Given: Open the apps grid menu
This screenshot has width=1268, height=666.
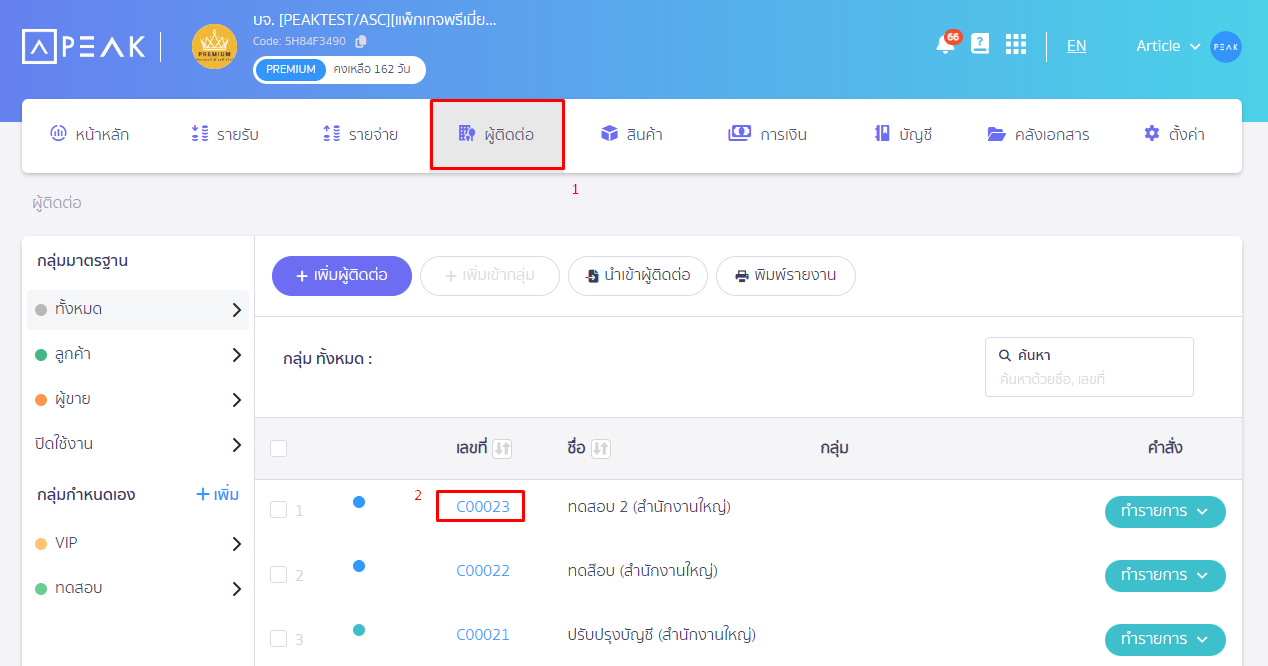Looking at the screenshot, I should pyautogui.click(x=1016, y=45).
